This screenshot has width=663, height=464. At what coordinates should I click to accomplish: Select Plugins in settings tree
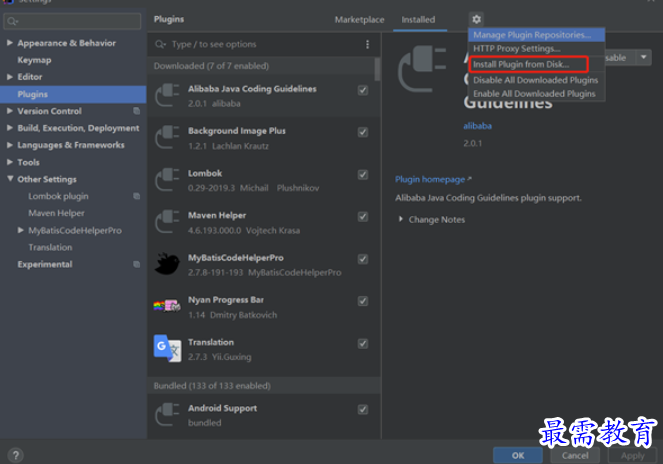coord(73,94)
